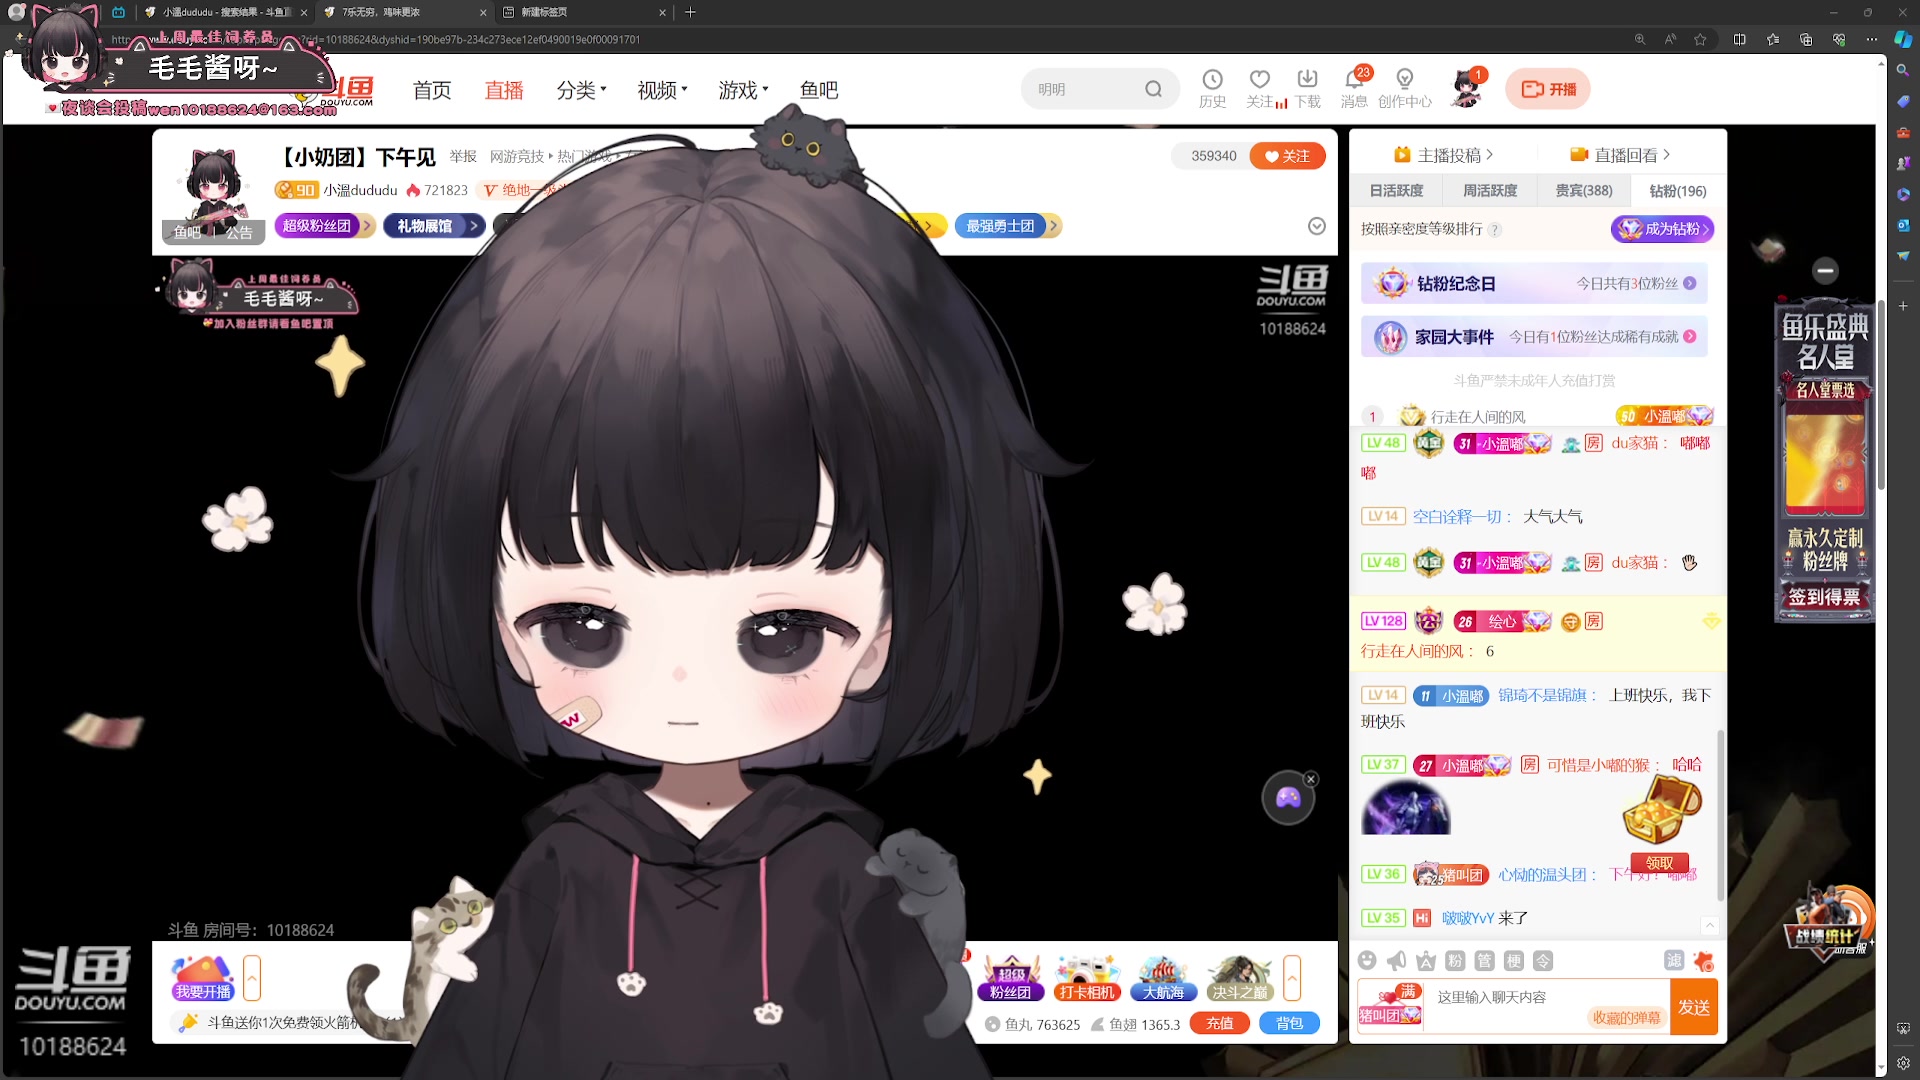
Task: Open the Copilot icon in the browser toolbar
Action: click(1903, 39)
